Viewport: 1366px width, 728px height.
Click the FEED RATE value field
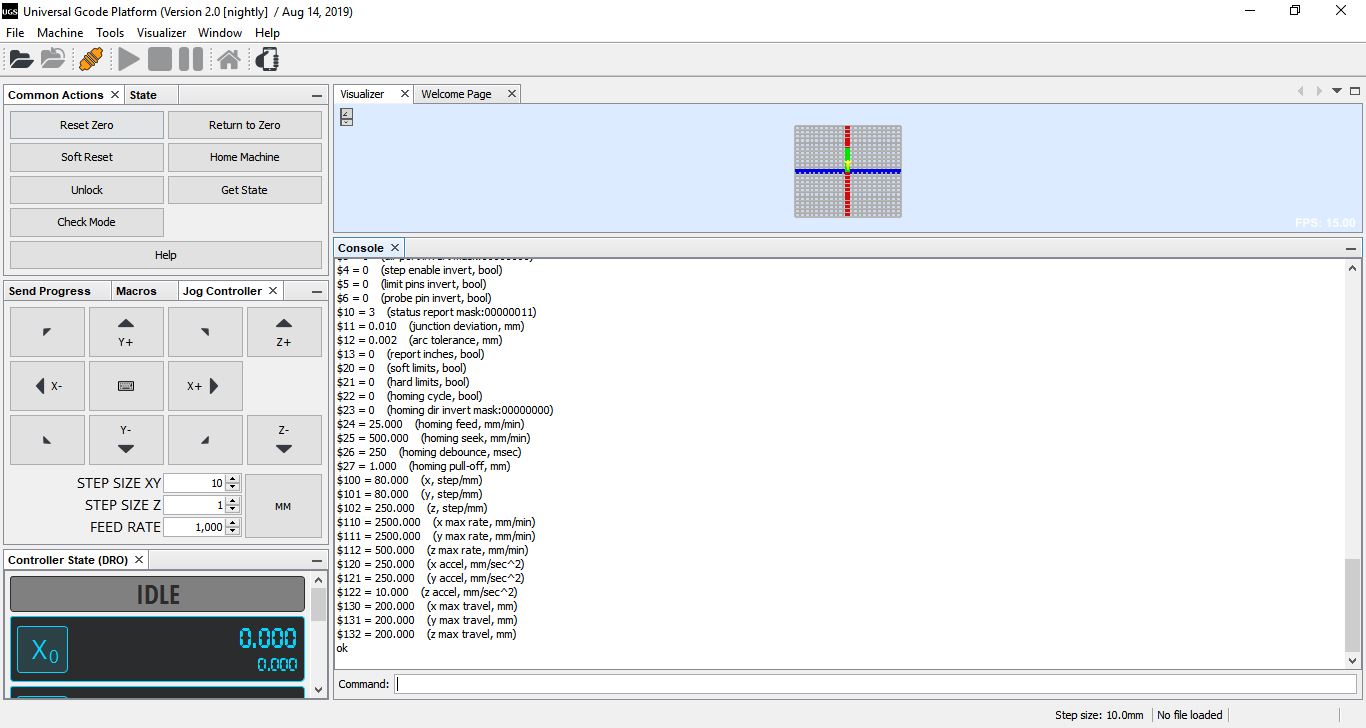[x=195, y=527]
